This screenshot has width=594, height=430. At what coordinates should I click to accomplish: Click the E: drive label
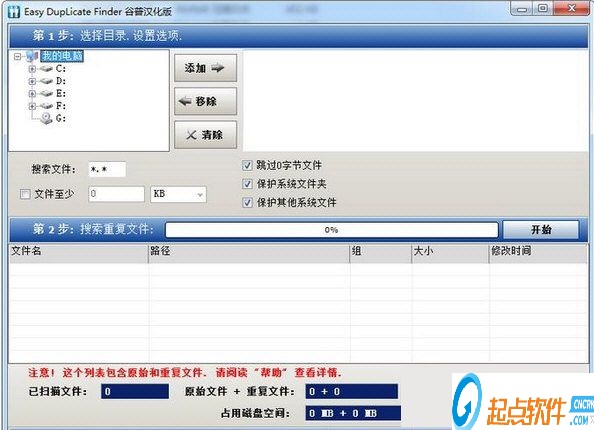click(61, 94)
